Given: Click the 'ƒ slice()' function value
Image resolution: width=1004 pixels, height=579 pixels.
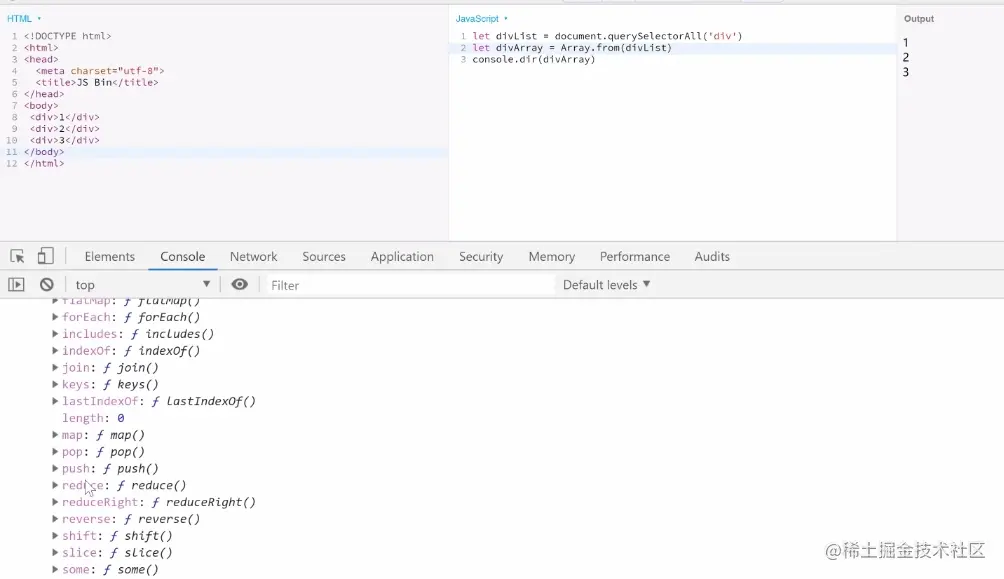Looking at the screenshot, I should pos(141,552).
